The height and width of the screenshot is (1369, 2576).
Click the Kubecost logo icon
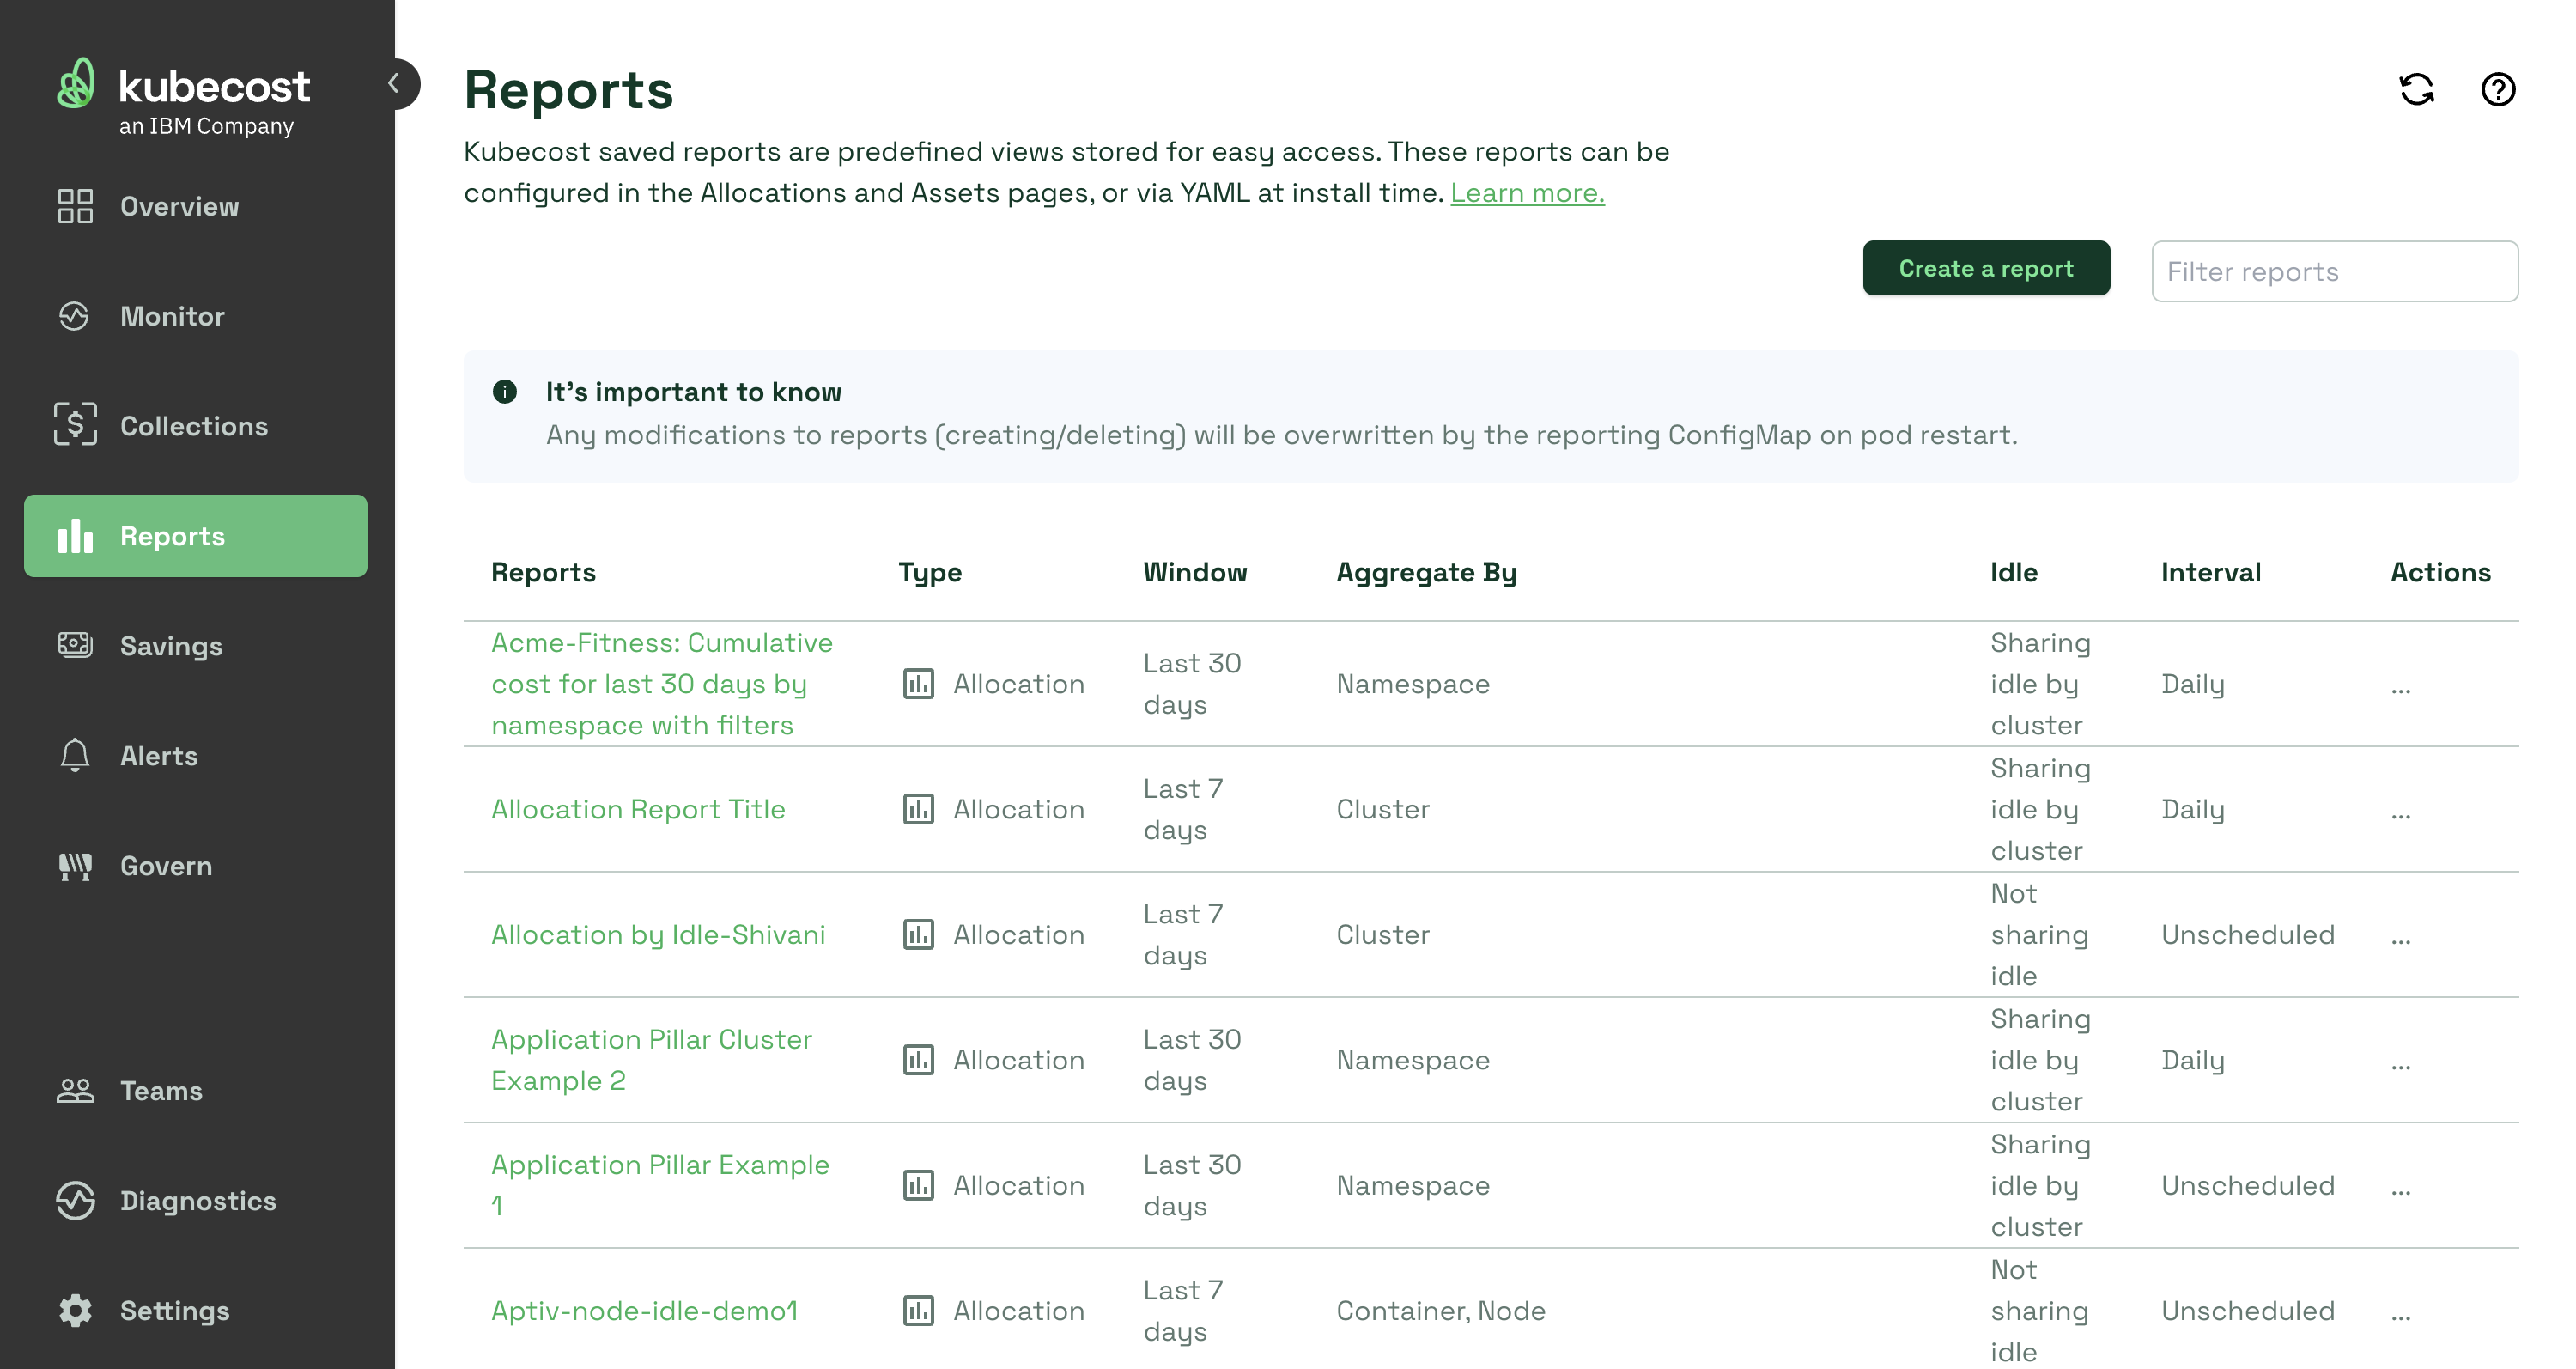click(77, 84)
